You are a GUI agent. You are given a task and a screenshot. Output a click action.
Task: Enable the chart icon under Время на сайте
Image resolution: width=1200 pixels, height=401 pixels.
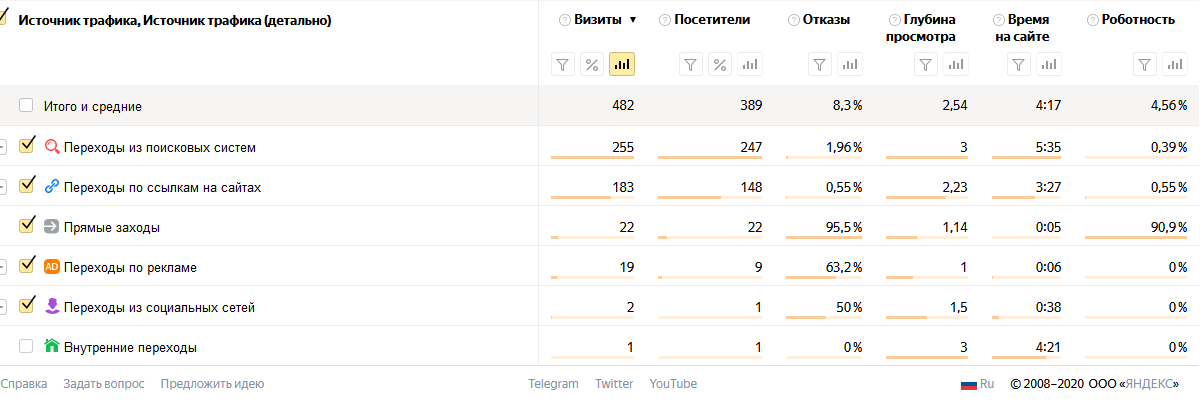point(1047,65)
